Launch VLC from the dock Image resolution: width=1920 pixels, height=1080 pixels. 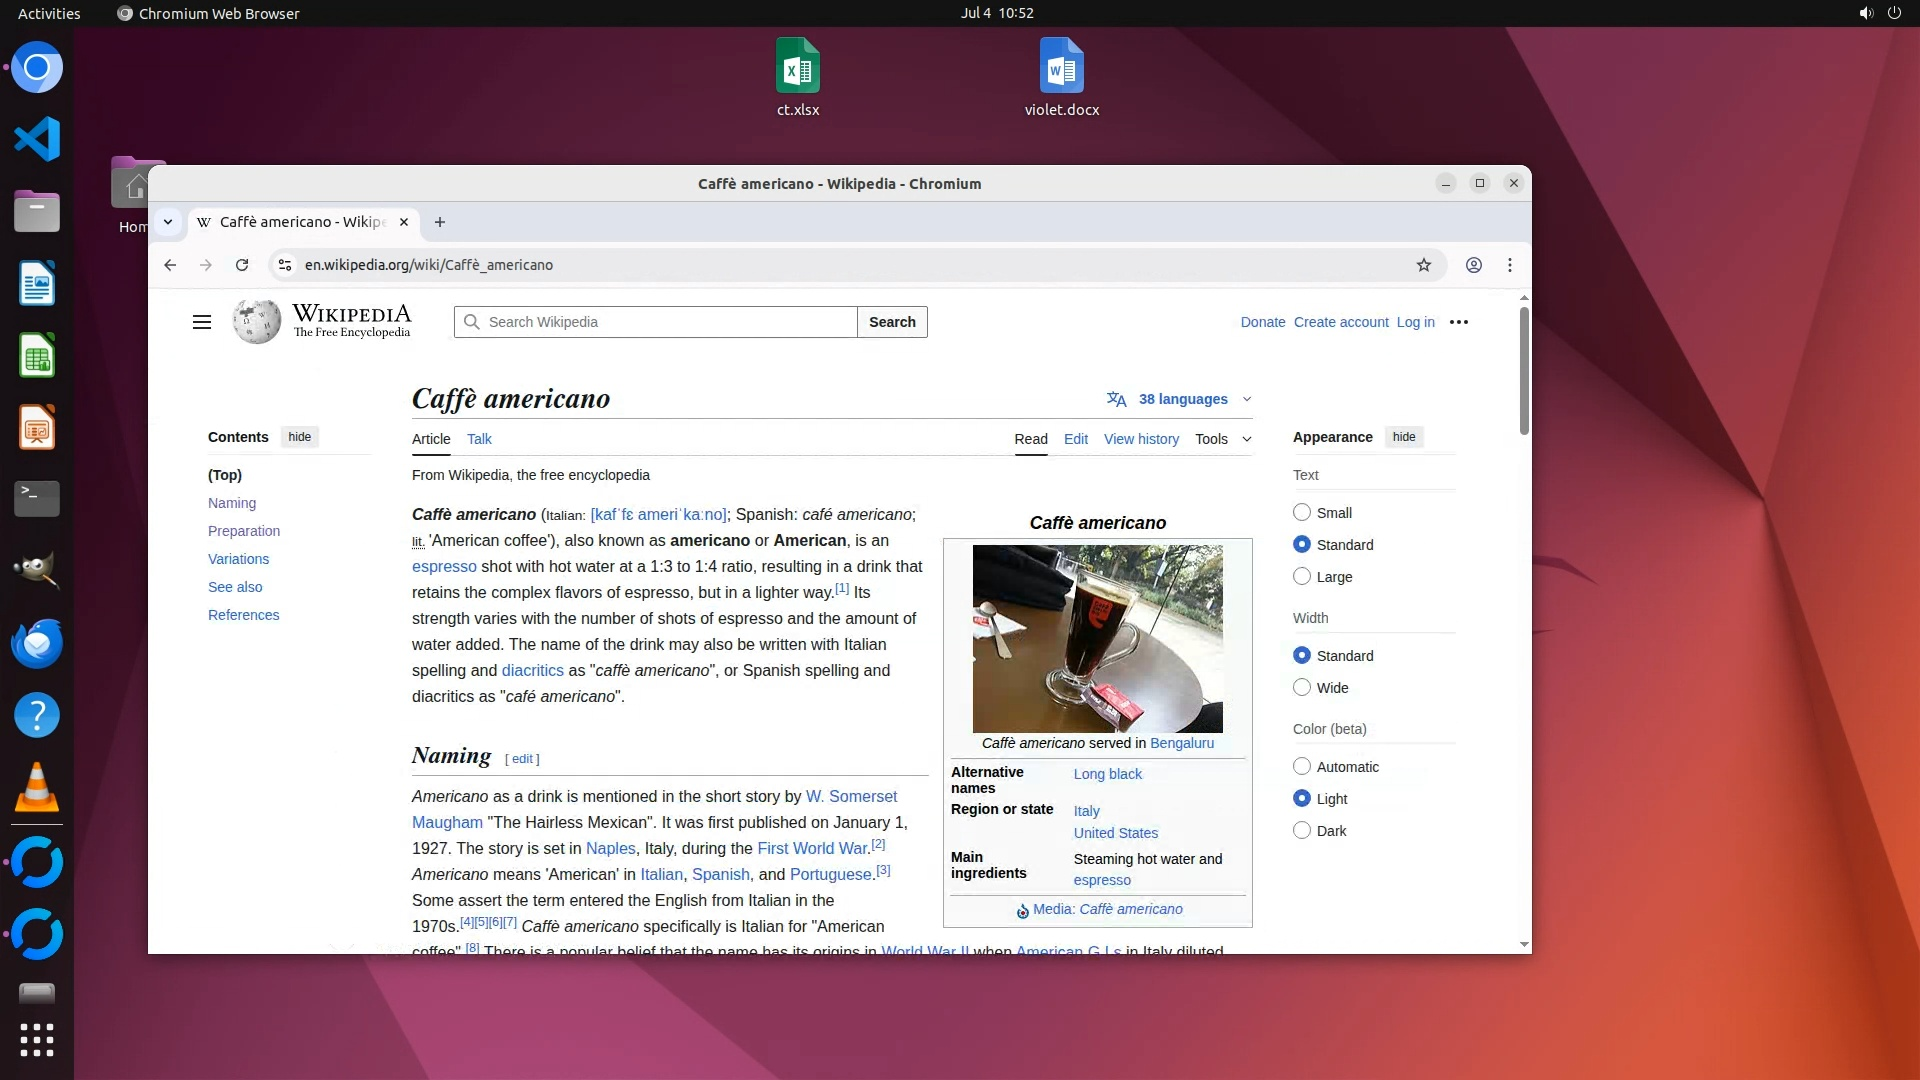click(x=37, y=788)
